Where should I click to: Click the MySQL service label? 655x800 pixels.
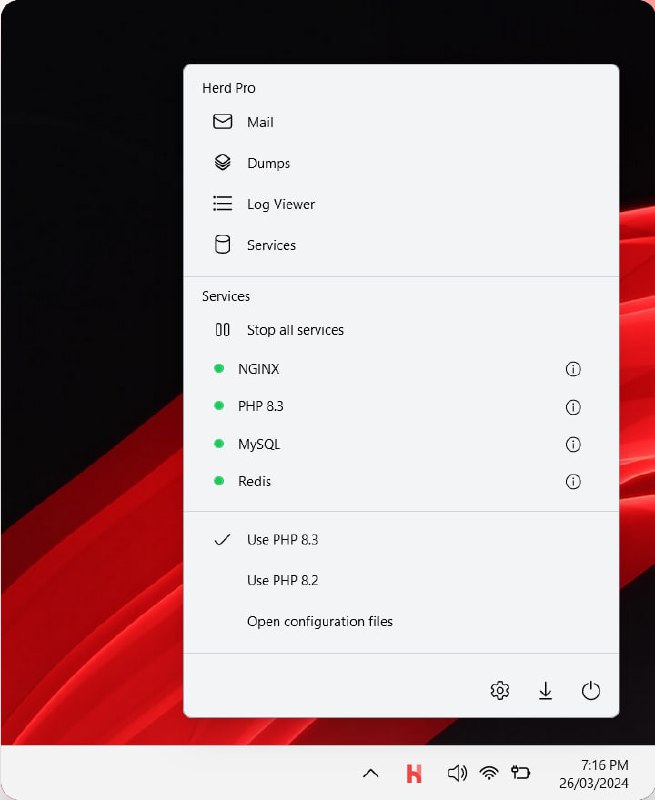259,444
